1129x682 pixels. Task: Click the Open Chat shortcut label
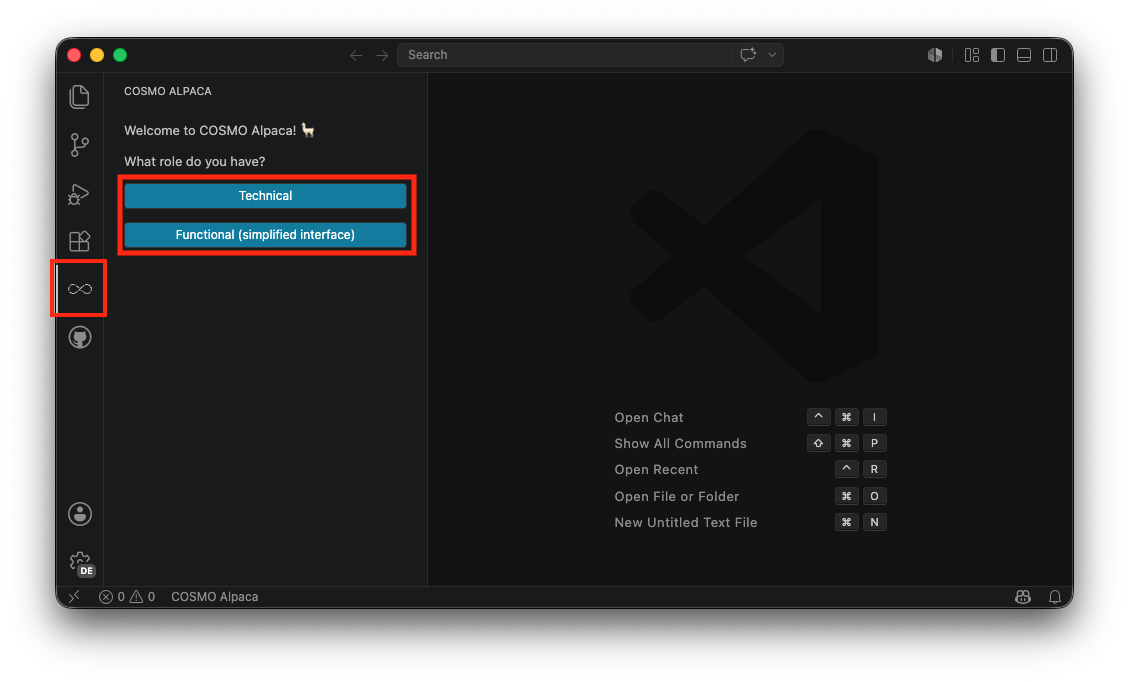(x=649, y=418)
